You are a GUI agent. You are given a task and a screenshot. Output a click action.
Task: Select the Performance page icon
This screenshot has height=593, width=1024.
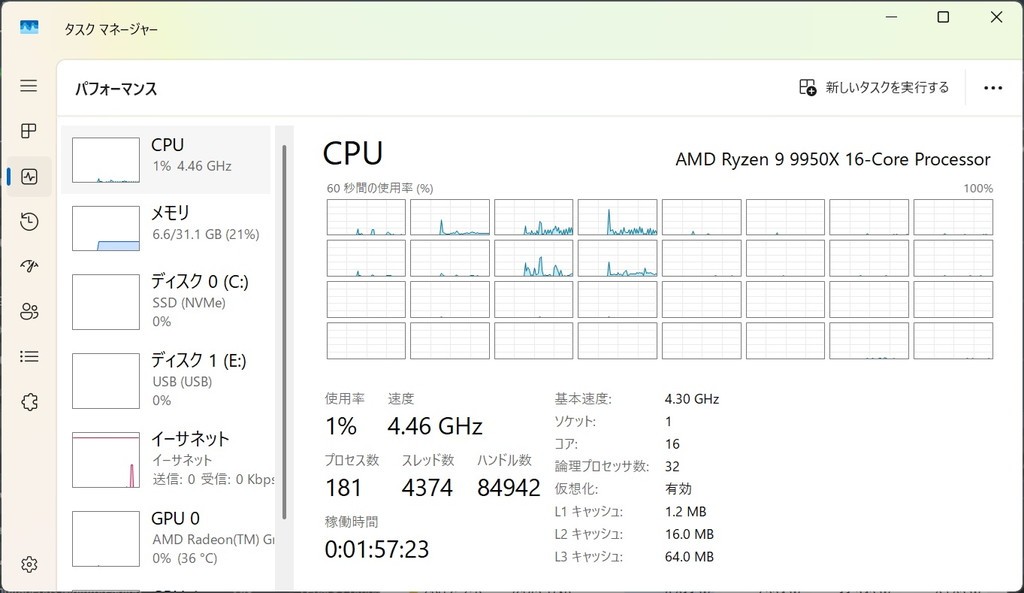click(28, 177)
